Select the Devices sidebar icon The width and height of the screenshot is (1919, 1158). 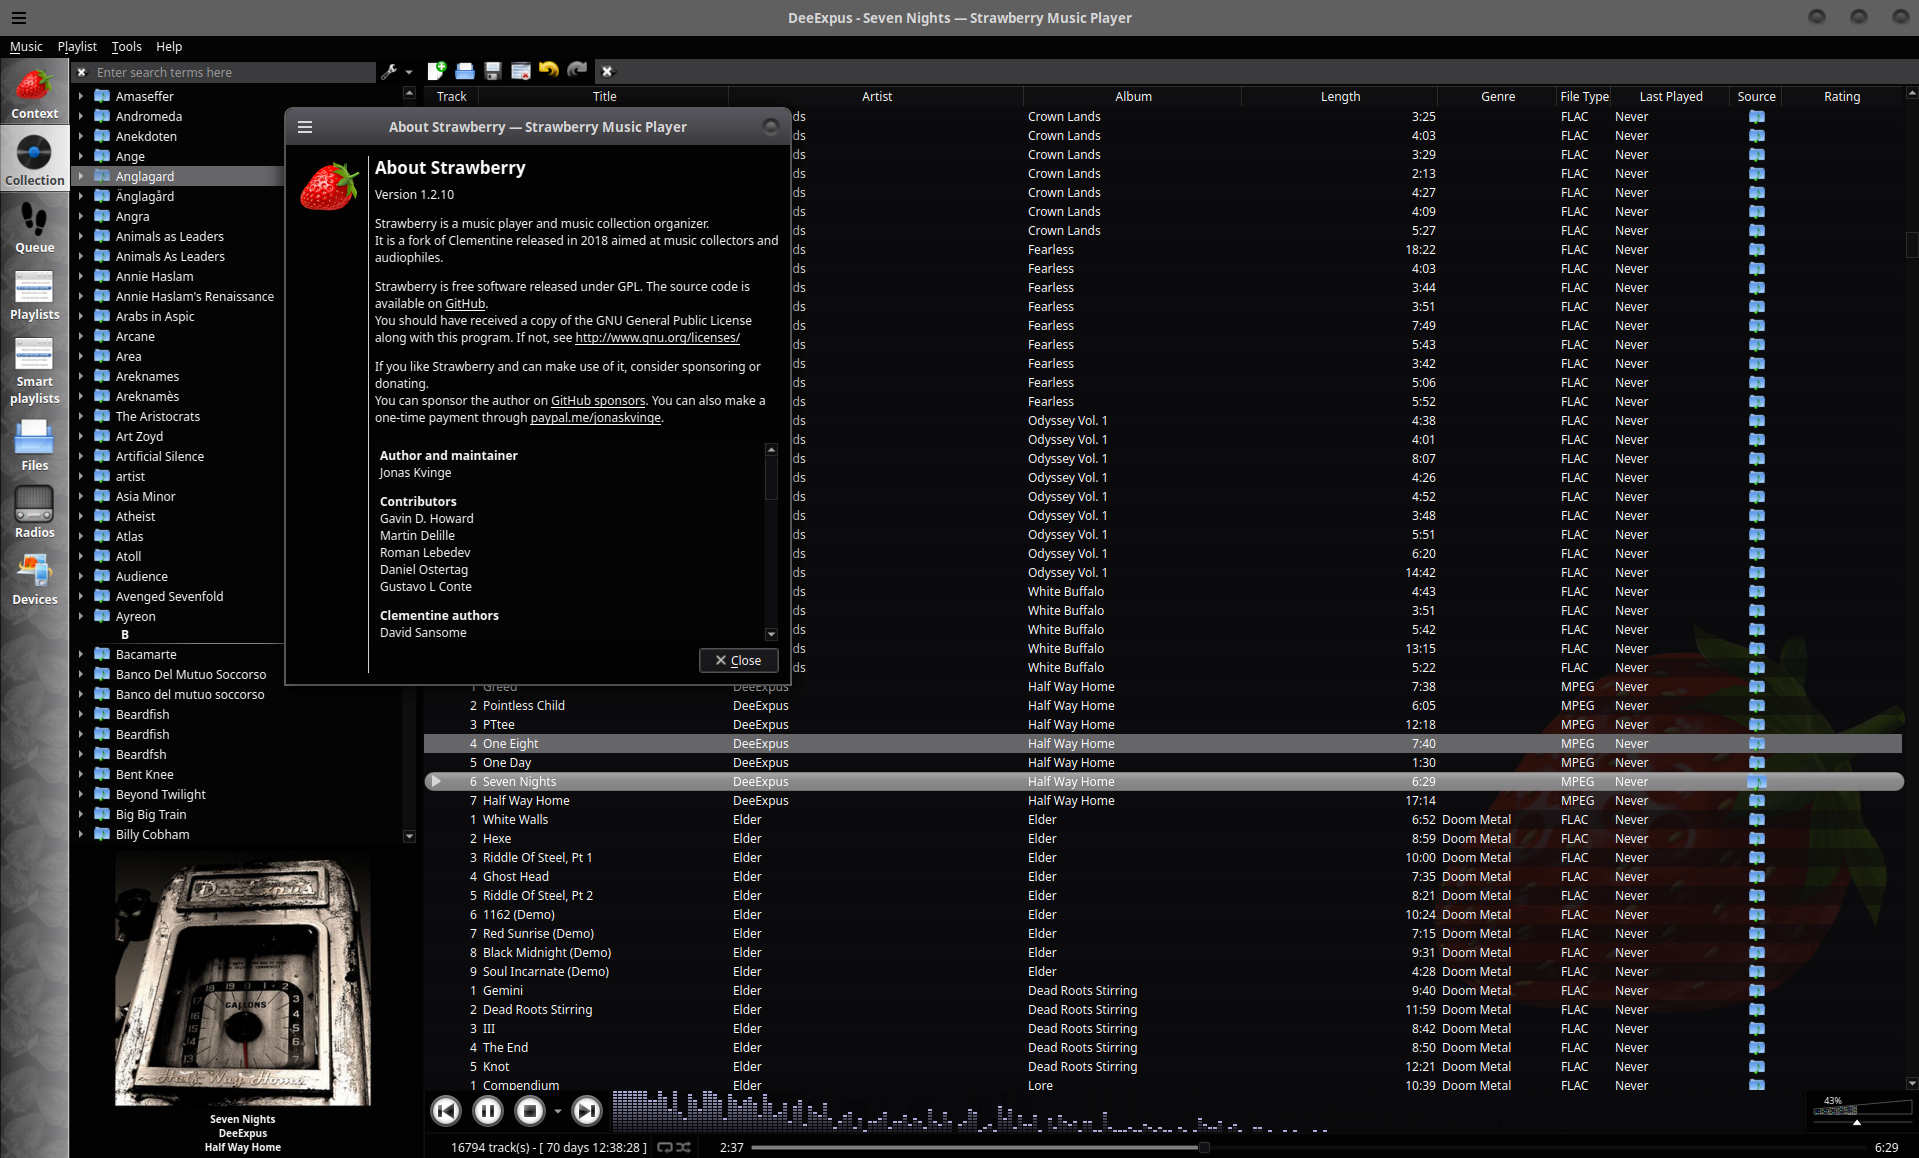34,578
